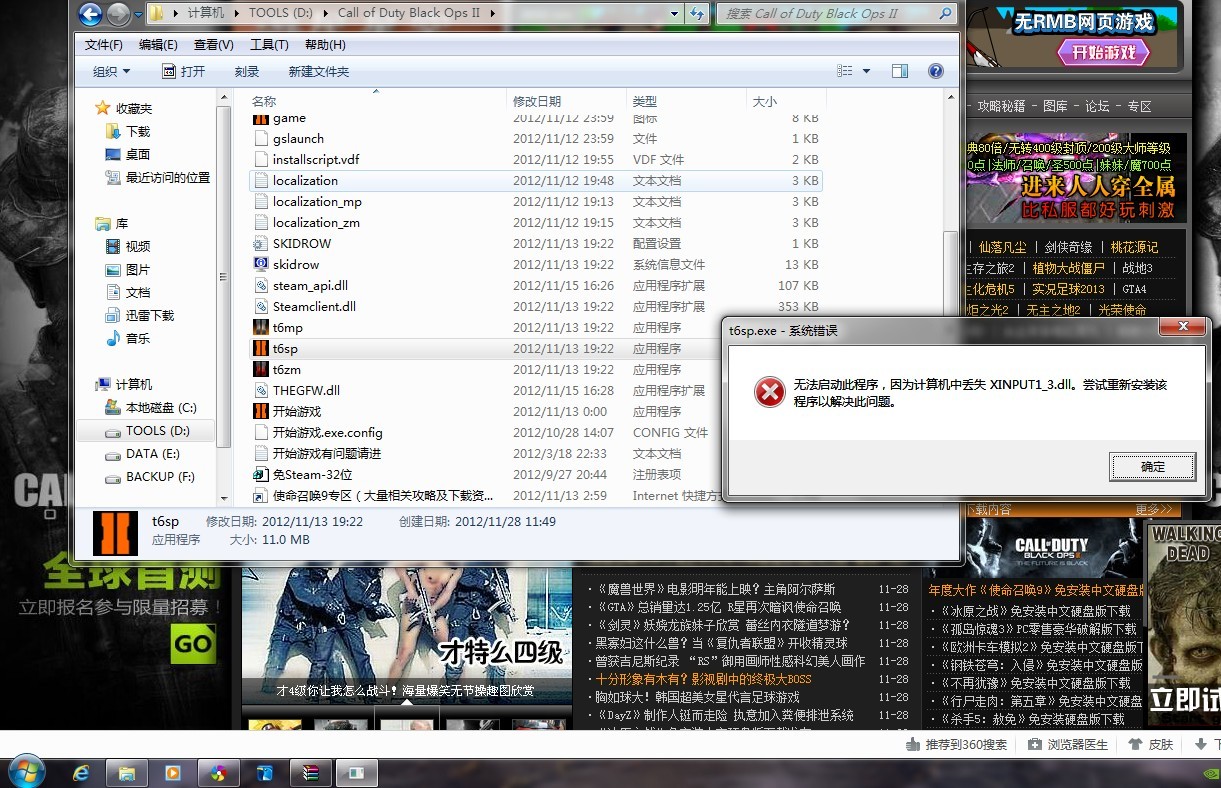Launch Internet Explorer from the taskbar
Screen dimensions: 1221x788
coord(81,772)
